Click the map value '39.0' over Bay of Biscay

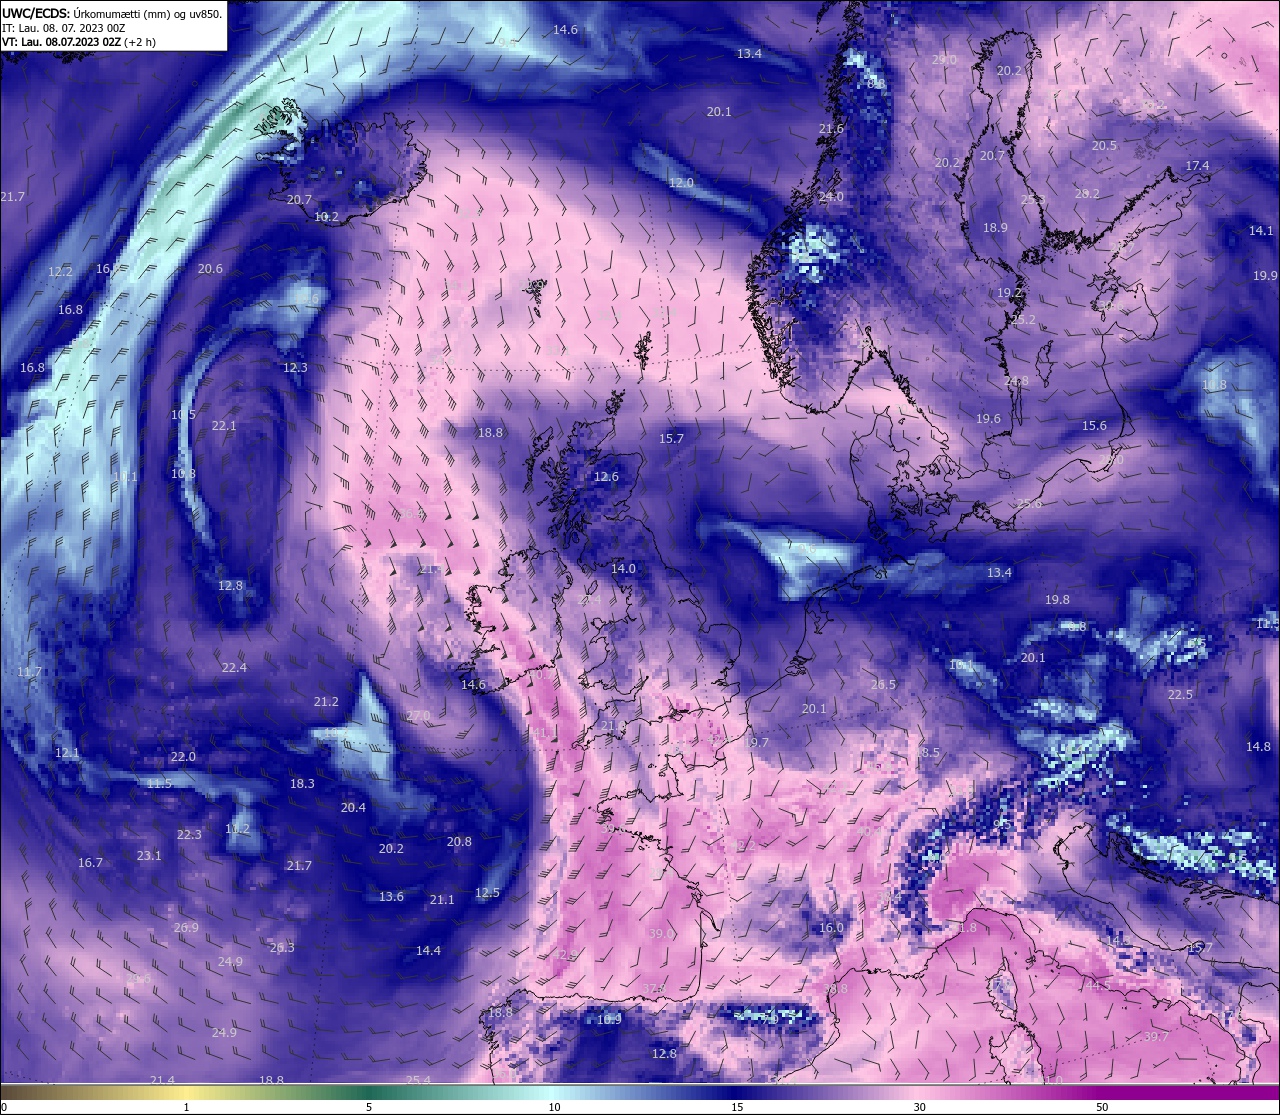point(660,934)
